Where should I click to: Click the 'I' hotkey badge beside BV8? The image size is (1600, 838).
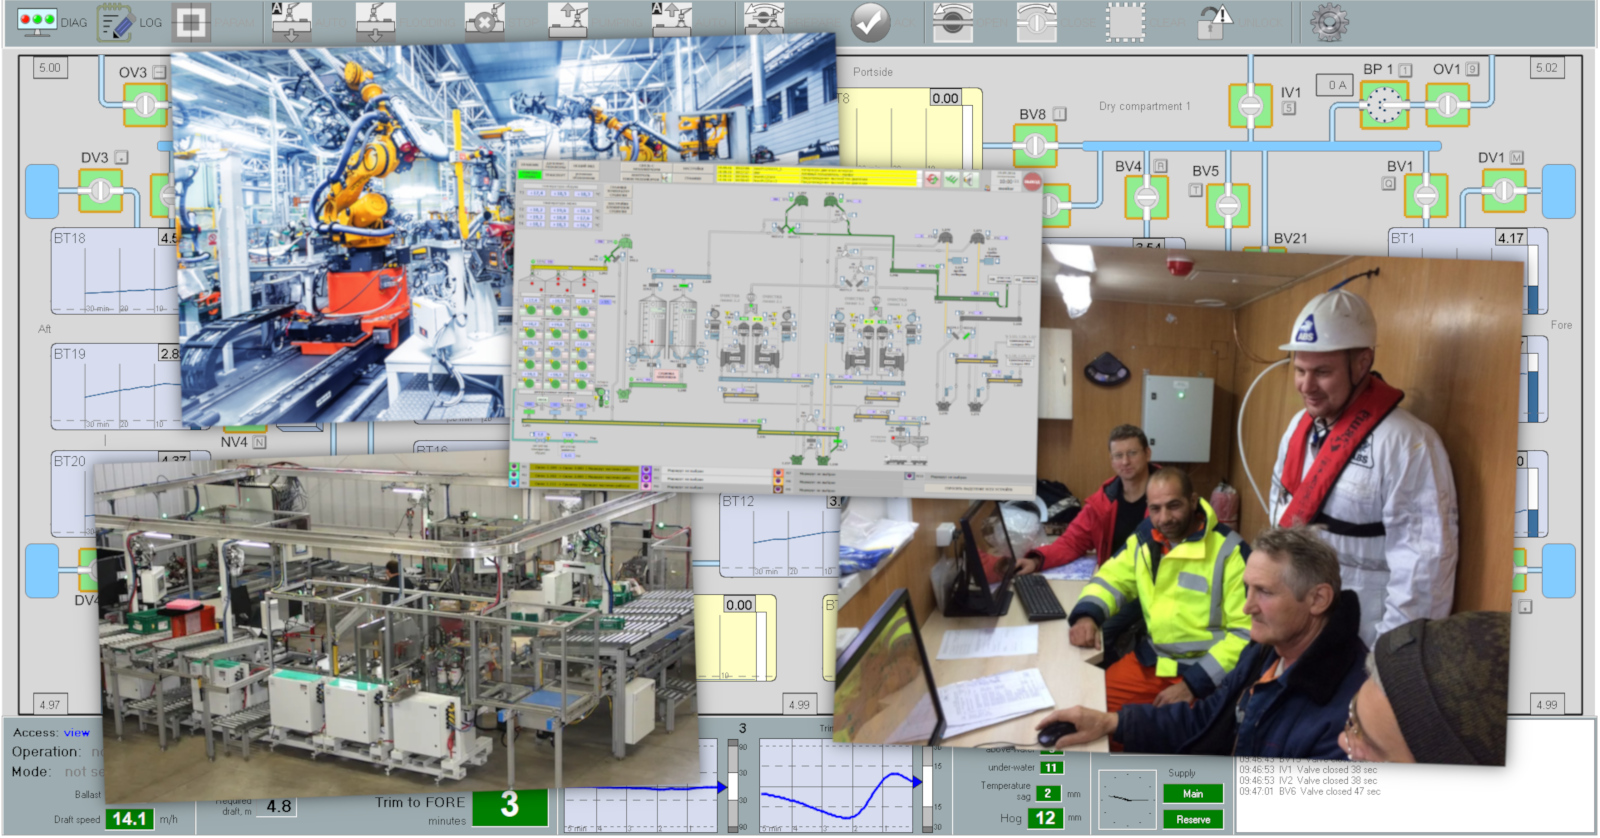1059,114
